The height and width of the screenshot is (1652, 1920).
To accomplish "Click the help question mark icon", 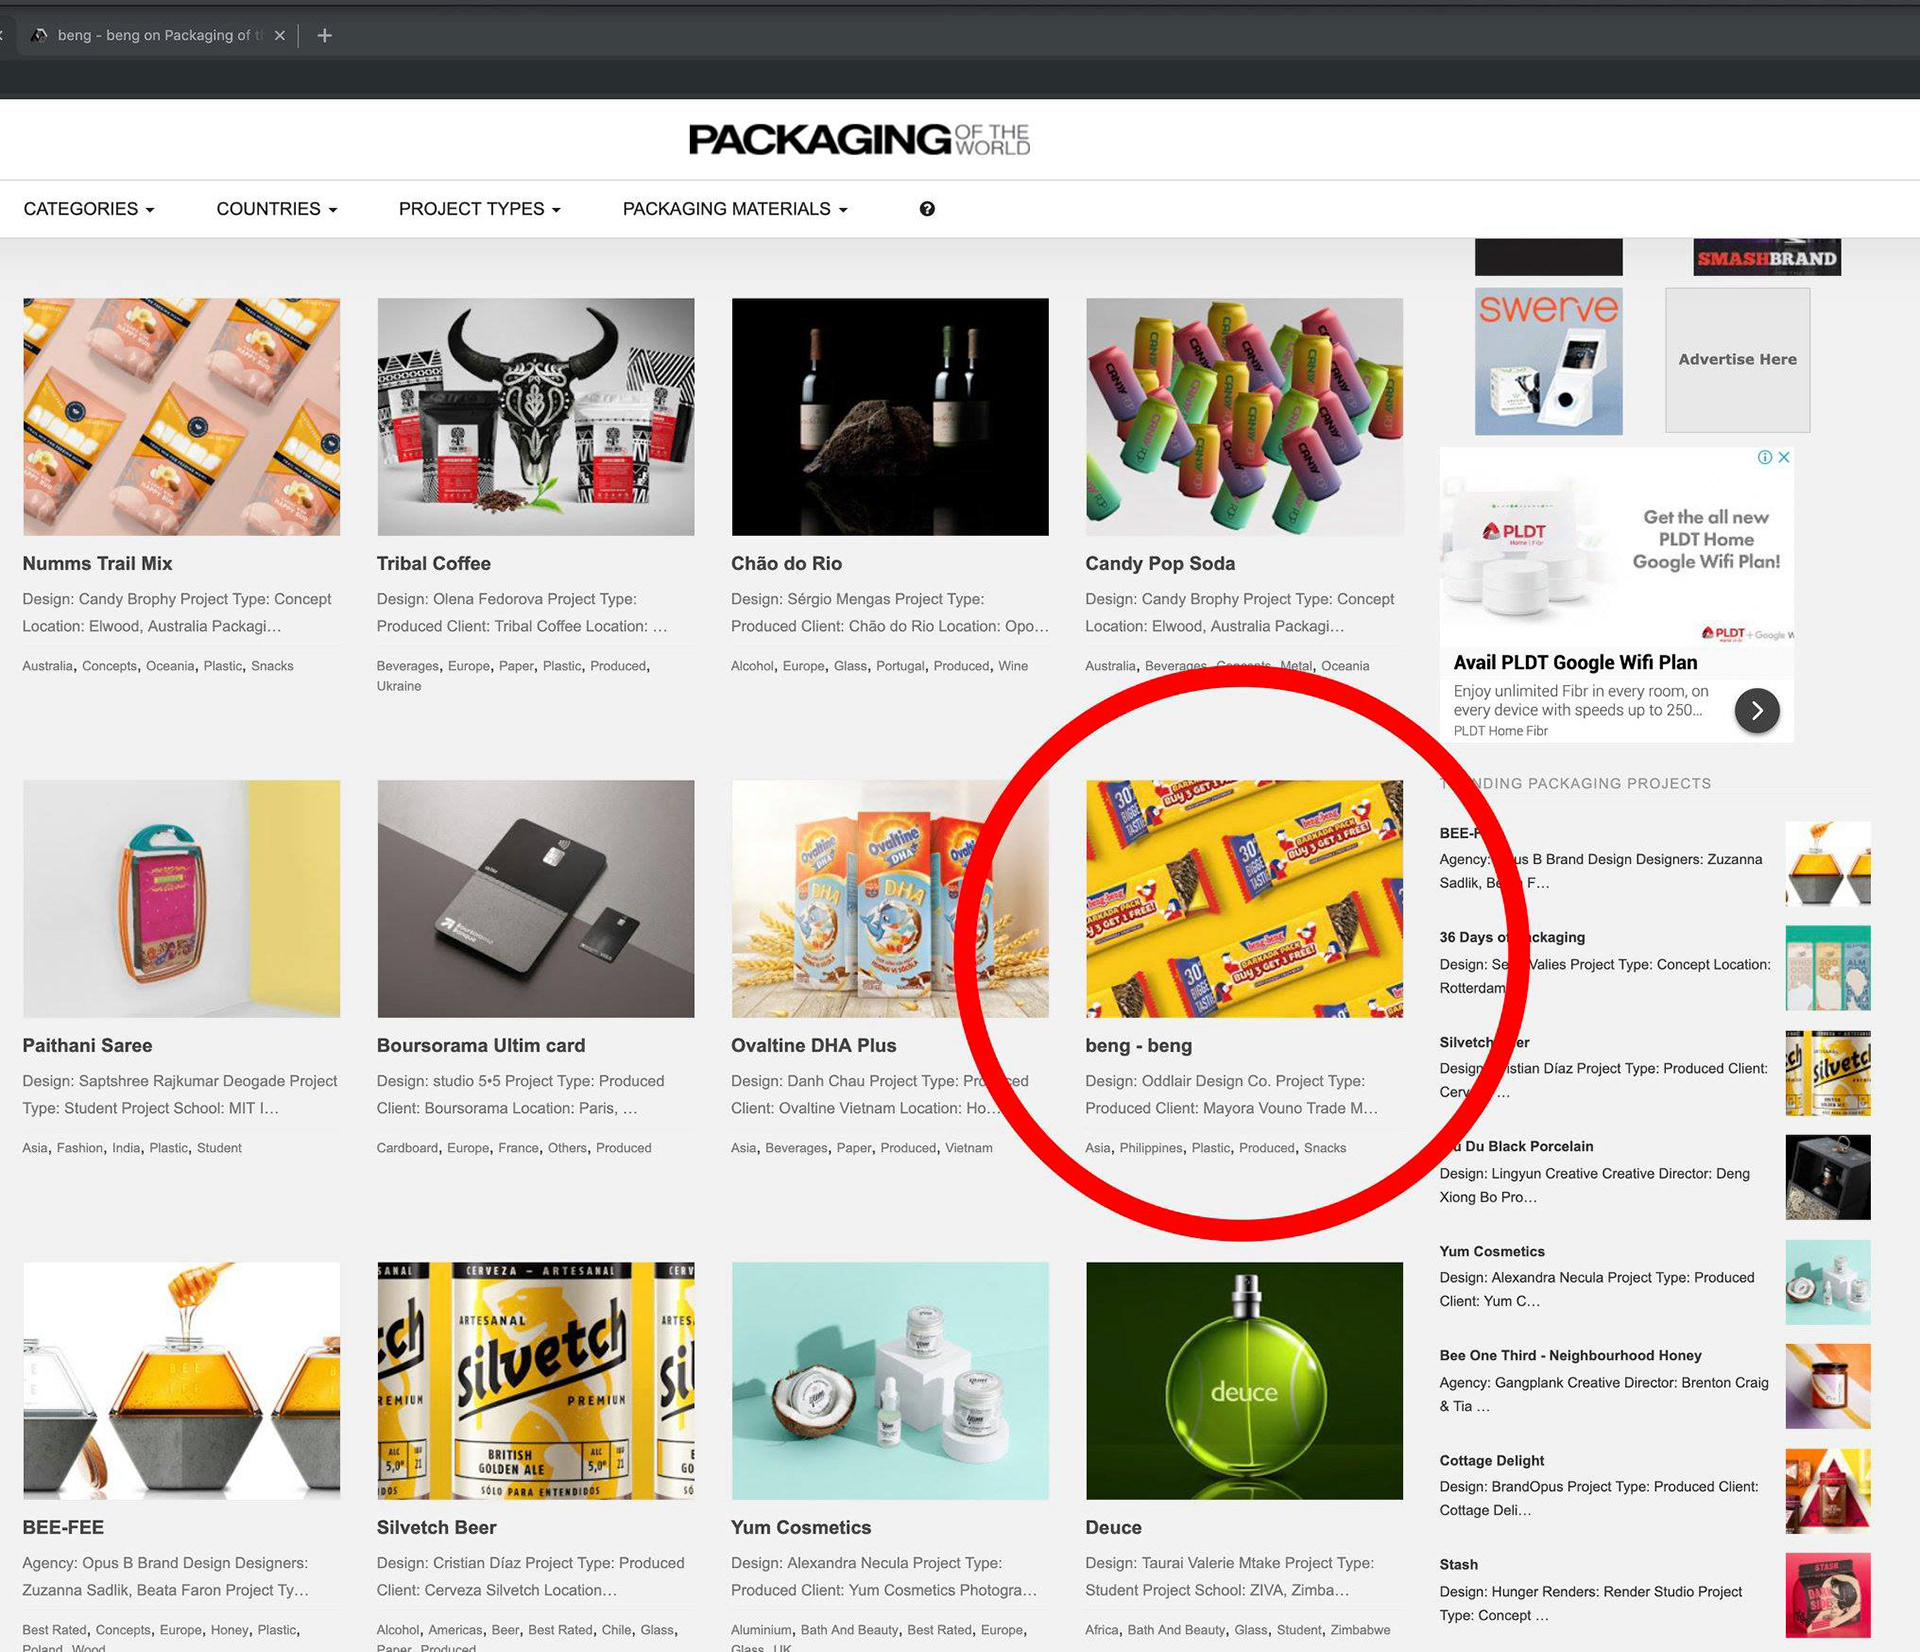I will click(x=927, y=209).
